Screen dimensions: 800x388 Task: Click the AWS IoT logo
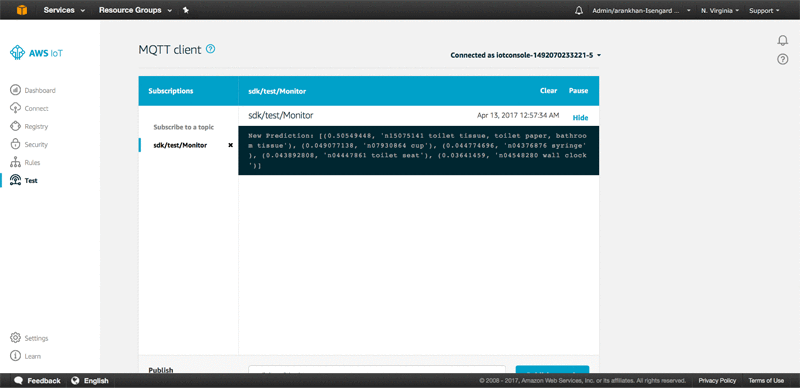[37, 53]
